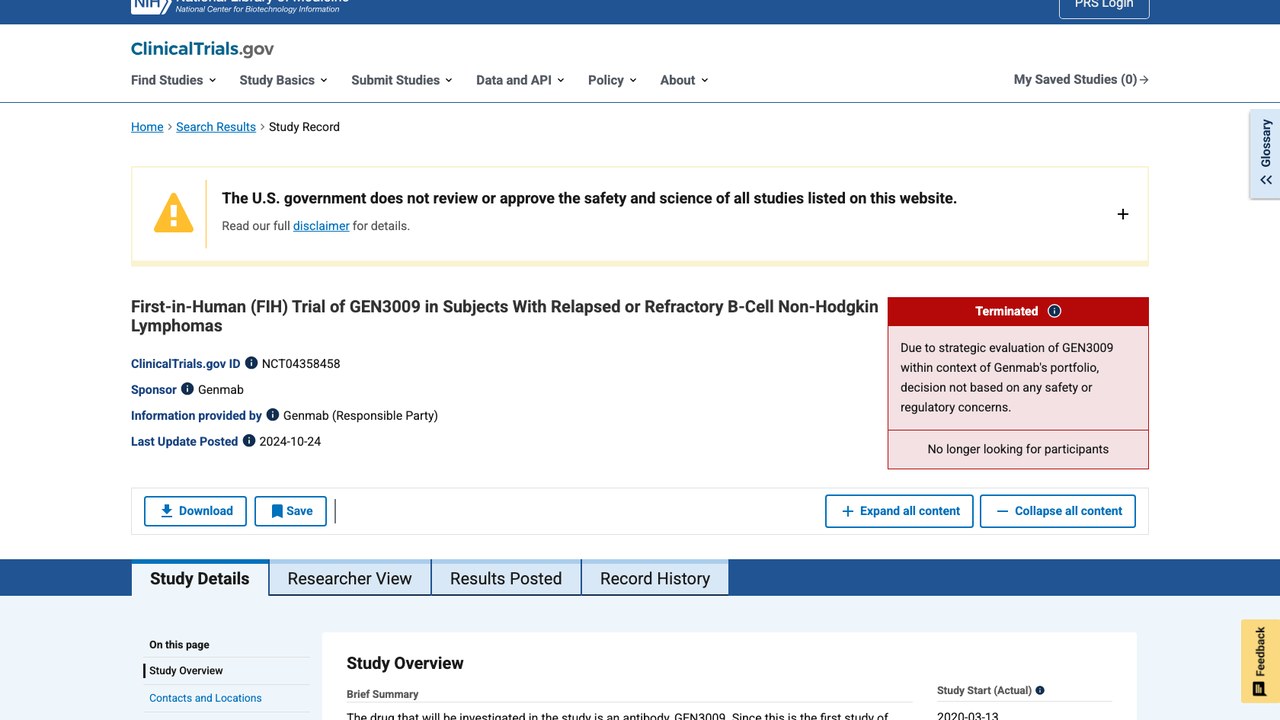Switch to the Study Details tab
The height and width of the screenshot is (720, 1280).
point(200,578)
